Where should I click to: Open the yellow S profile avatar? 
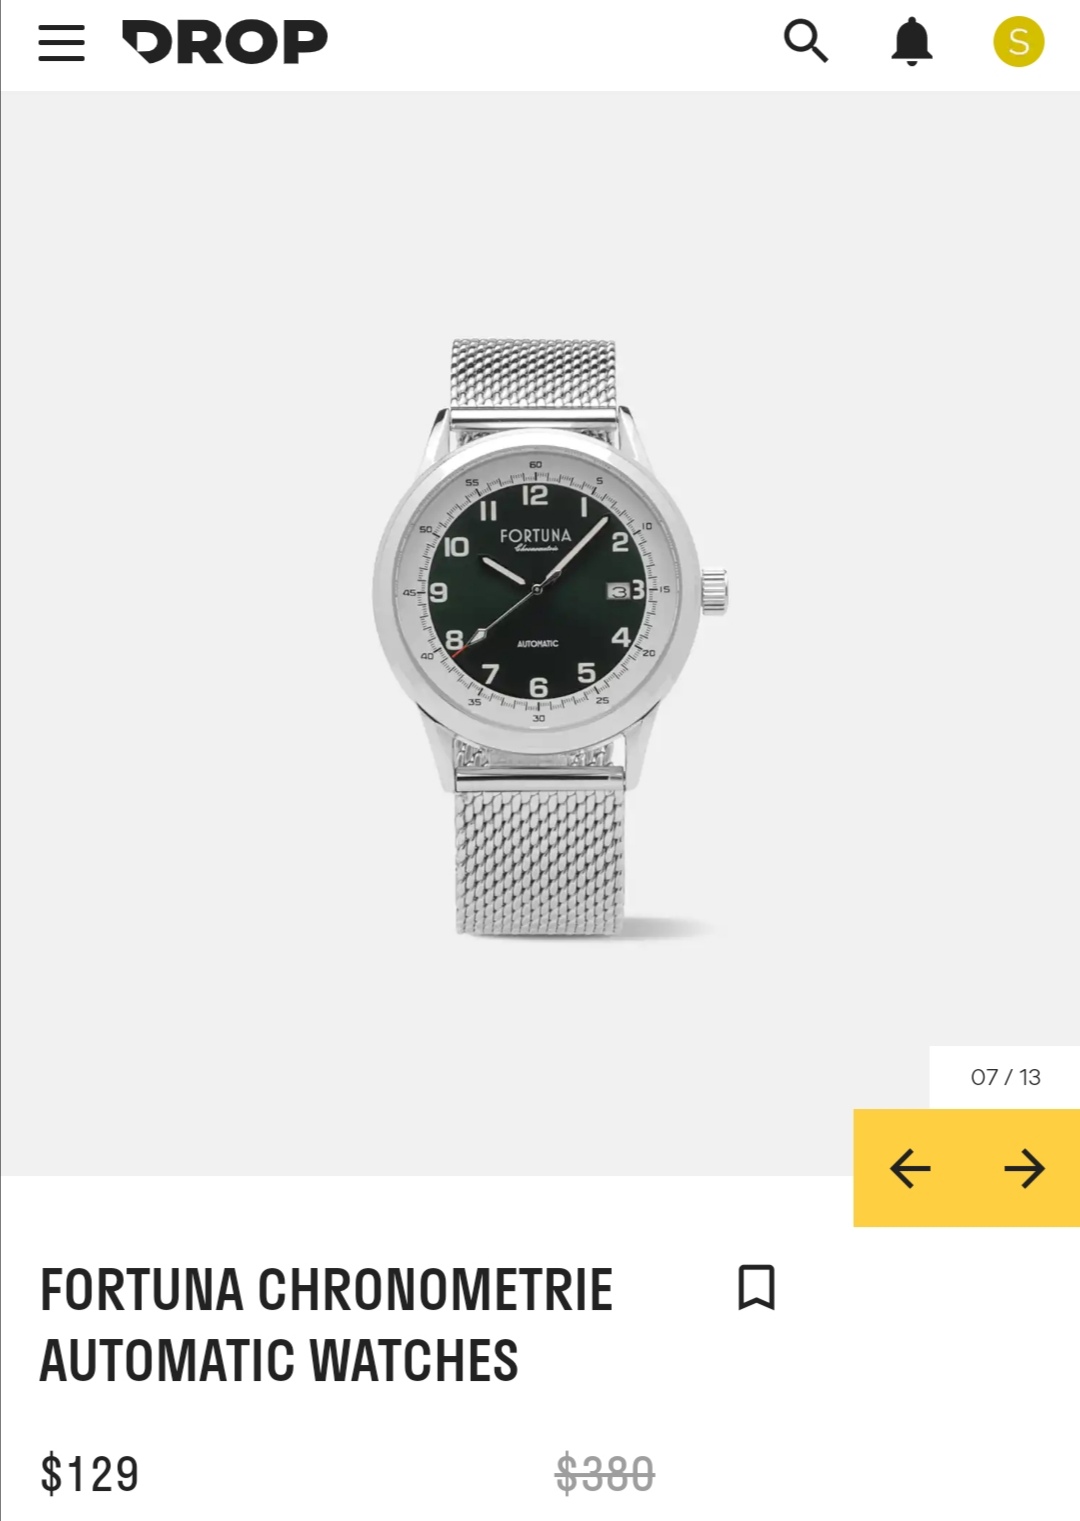[1018, 42]
